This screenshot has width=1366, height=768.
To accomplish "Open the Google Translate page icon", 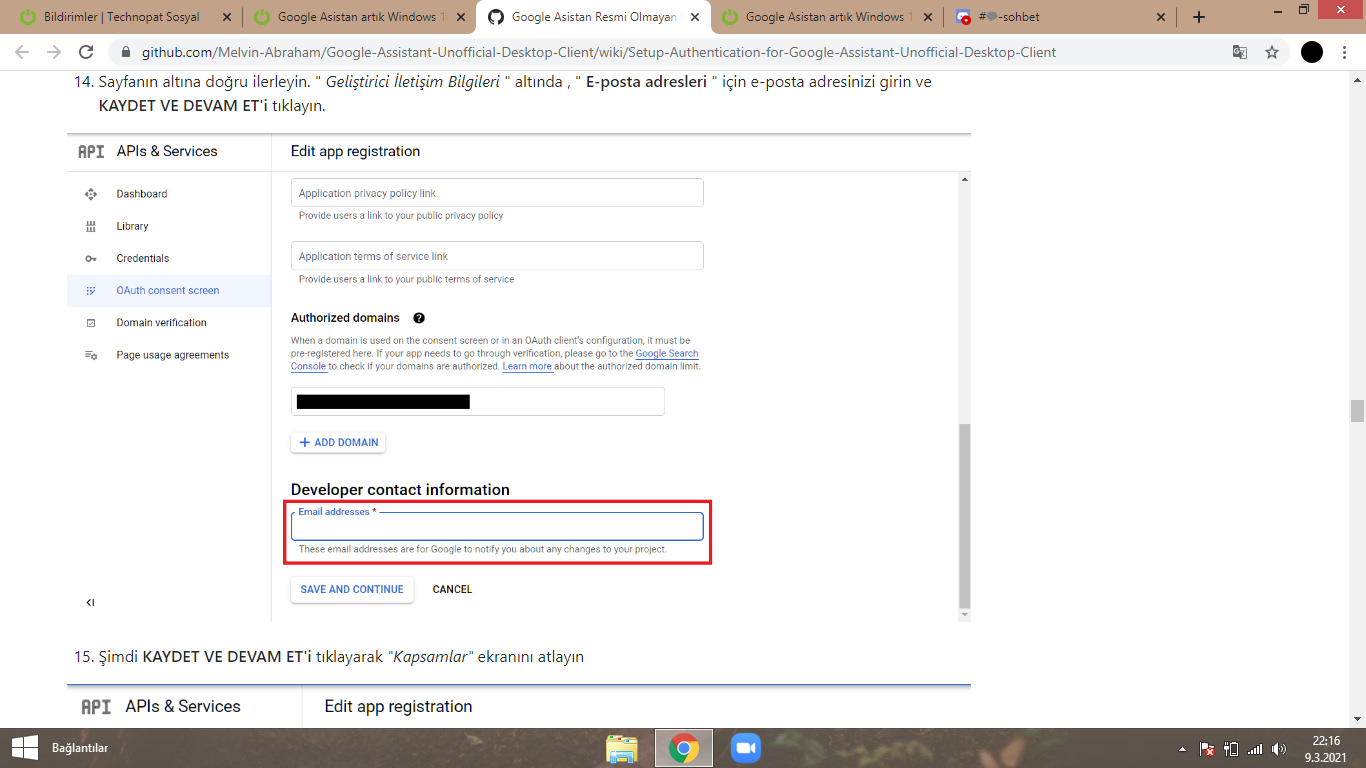I will point(1240,52).
